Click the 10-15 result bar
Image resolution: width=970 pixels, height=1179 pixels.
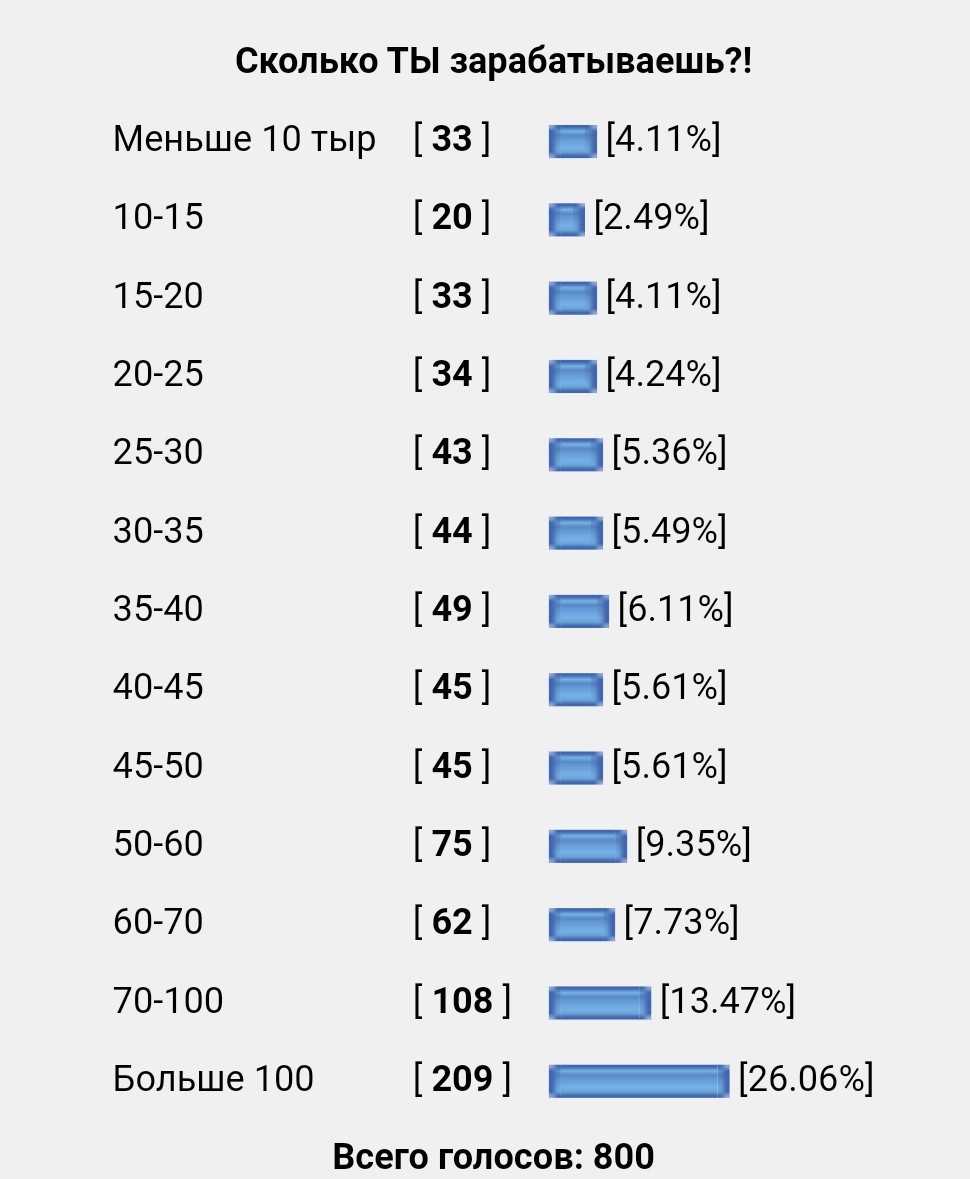pyautogui.click(x=566, y=220)
